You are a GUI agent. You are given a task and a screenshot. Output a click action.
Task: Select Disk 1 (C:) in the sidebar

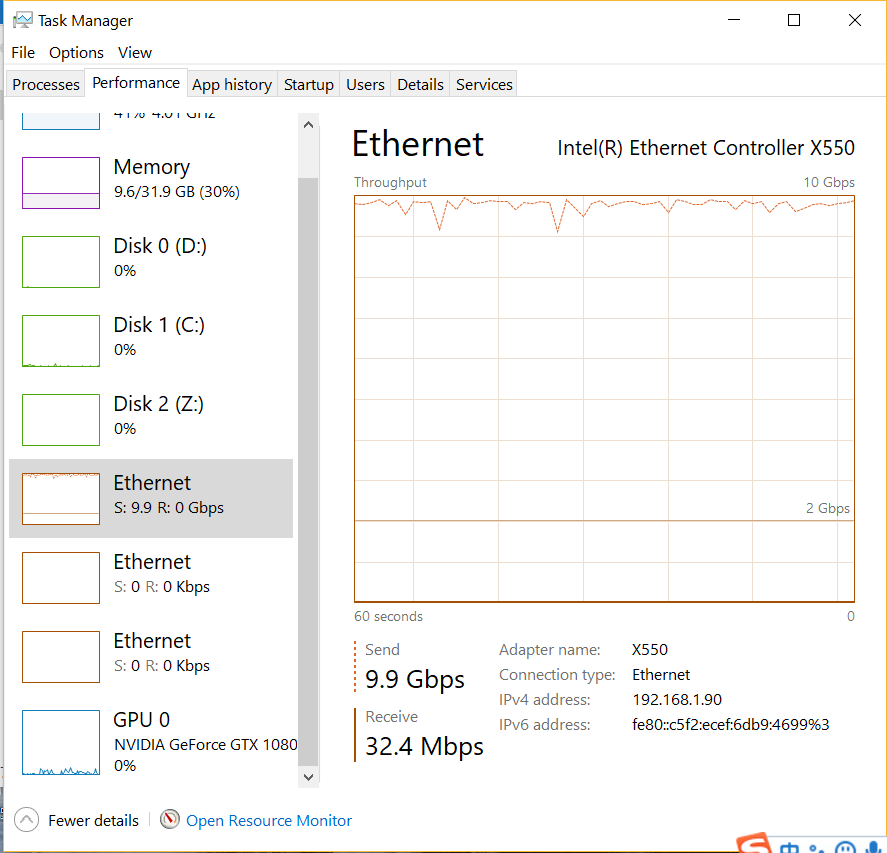(151, 341)
